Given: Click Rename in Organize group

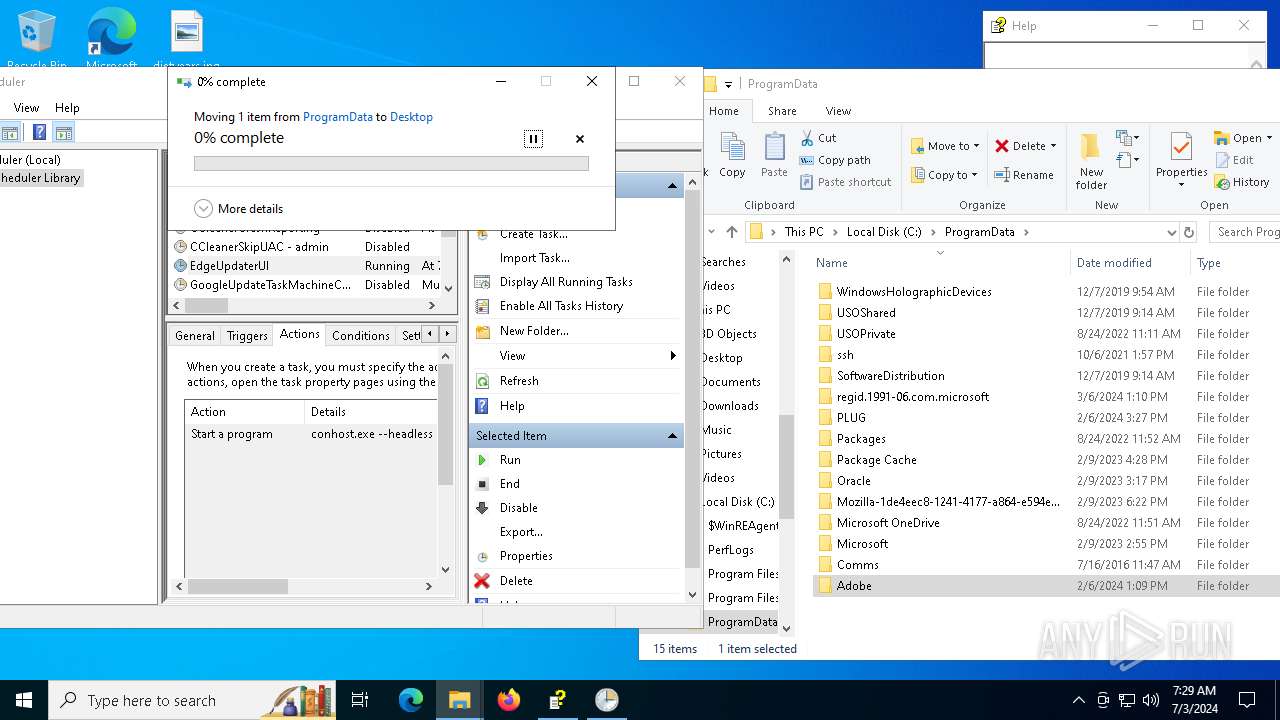Looking at the screenshot, I should (1024, 175).
